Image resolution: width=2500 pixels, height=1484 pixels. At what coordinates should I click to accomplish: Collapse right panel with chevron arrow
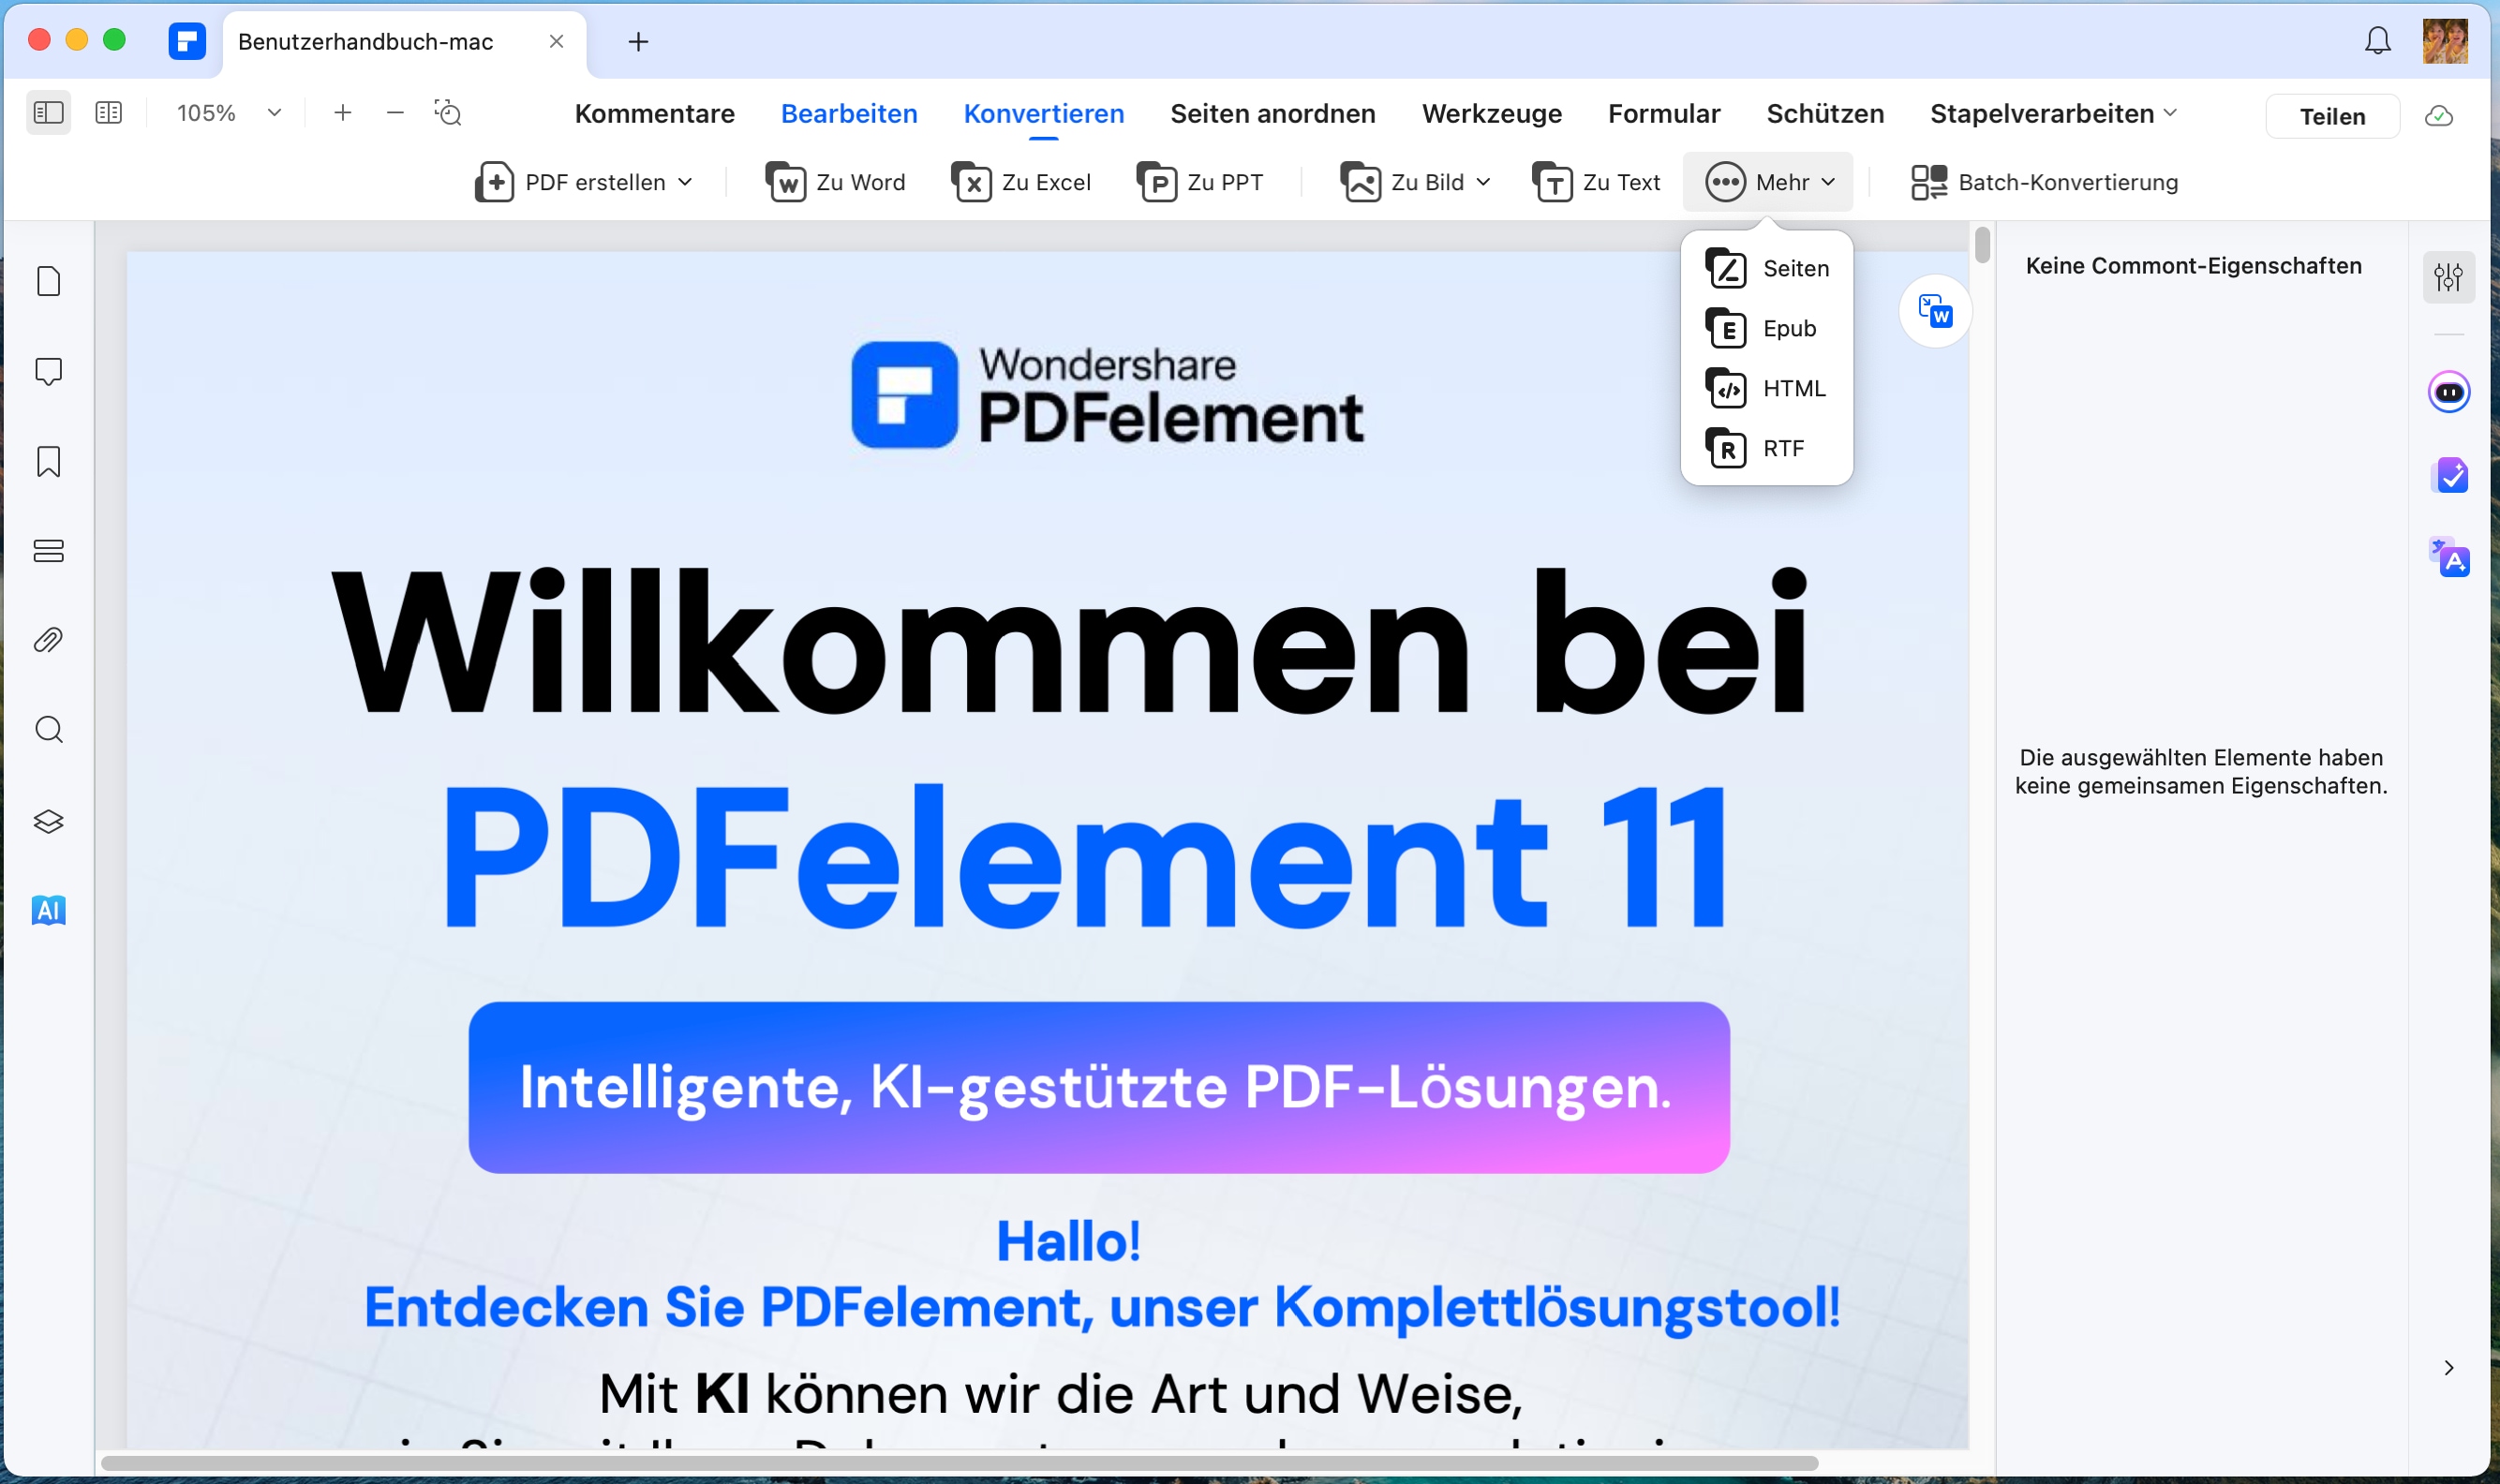[2448, 1368]
